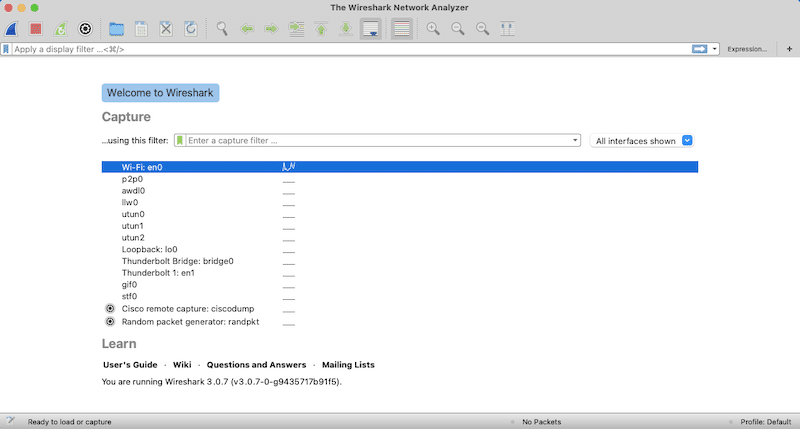The width and height of the screenshot is (800, 429).
Task: Start capturing packets with shark fin icon
Action: (x=11, y=29)
